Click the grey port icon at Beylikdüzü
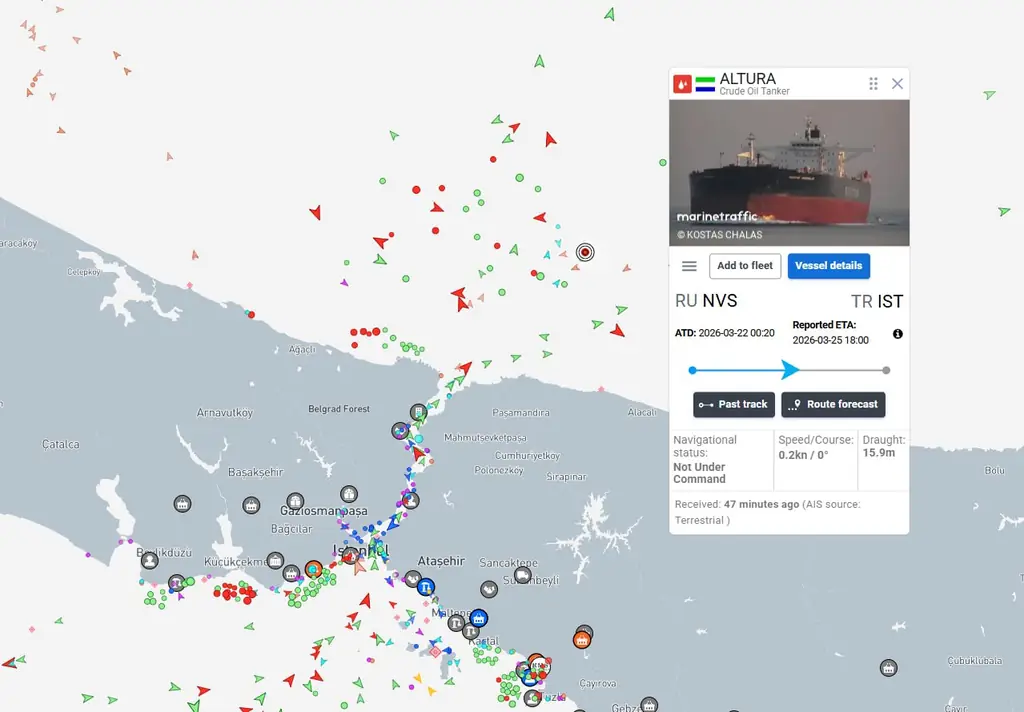The image size is (1024, 712). tap(149, 560)
